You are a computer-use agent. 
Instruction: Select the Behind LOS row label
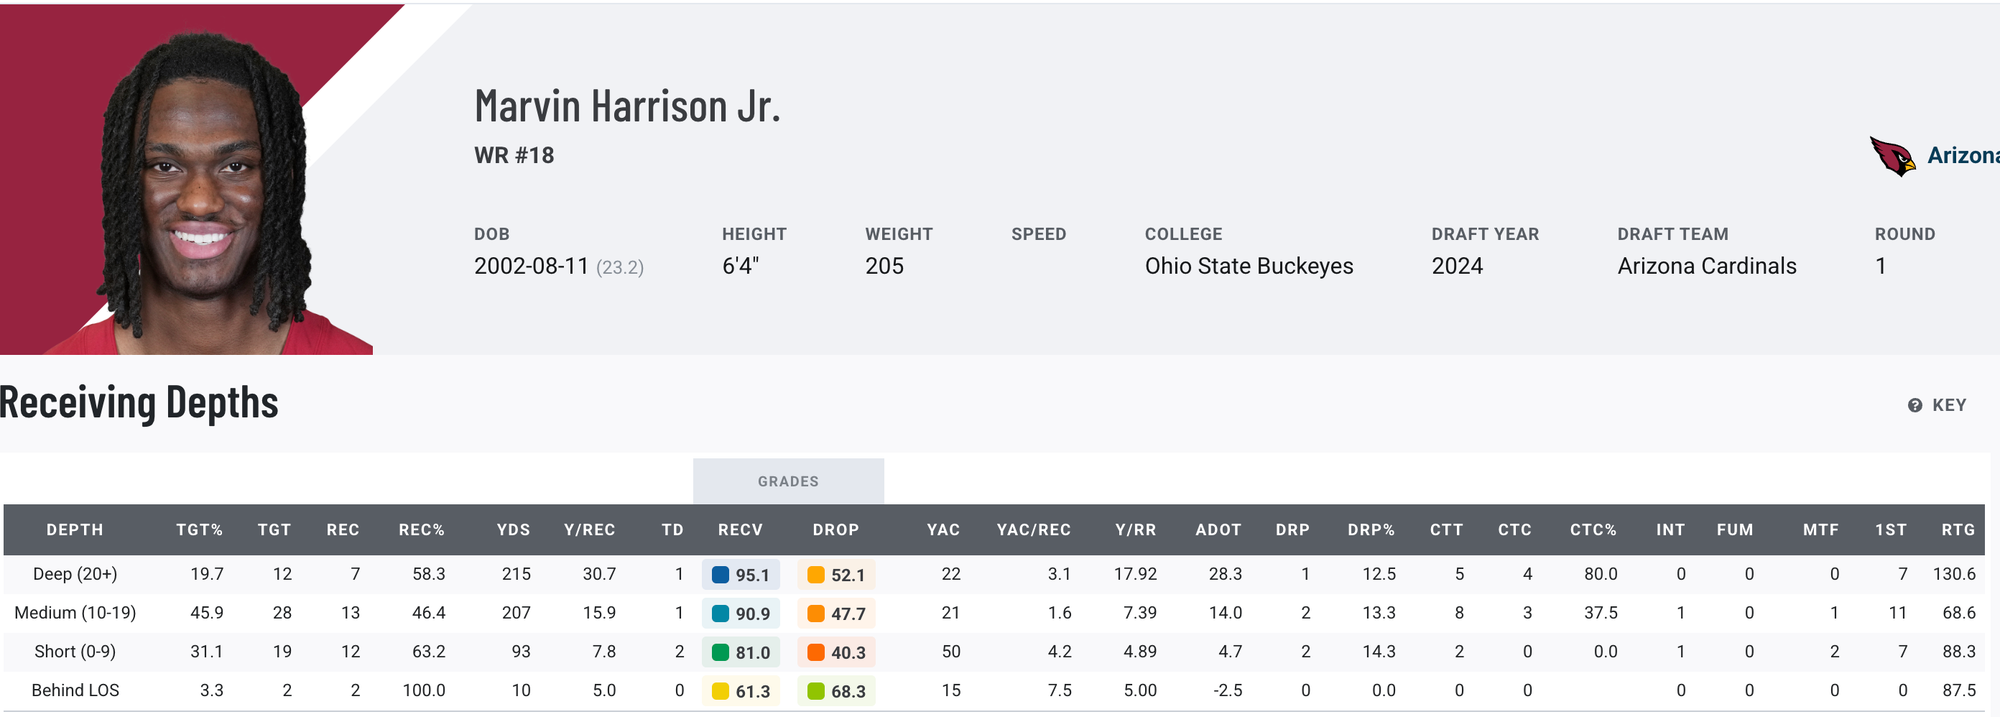pos(75,690)
